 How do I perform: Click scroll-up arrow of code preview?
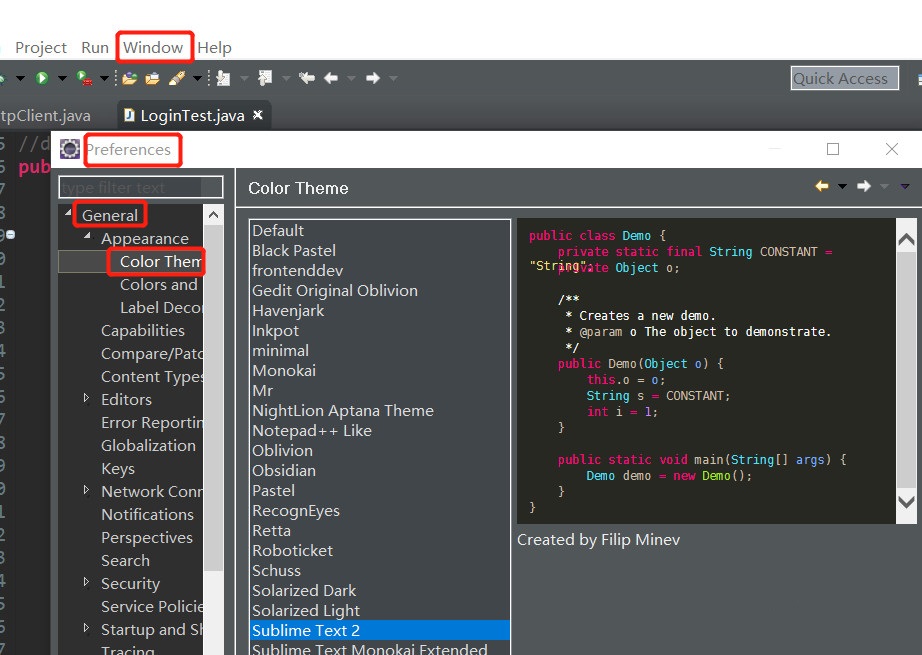tap(906, 239)
